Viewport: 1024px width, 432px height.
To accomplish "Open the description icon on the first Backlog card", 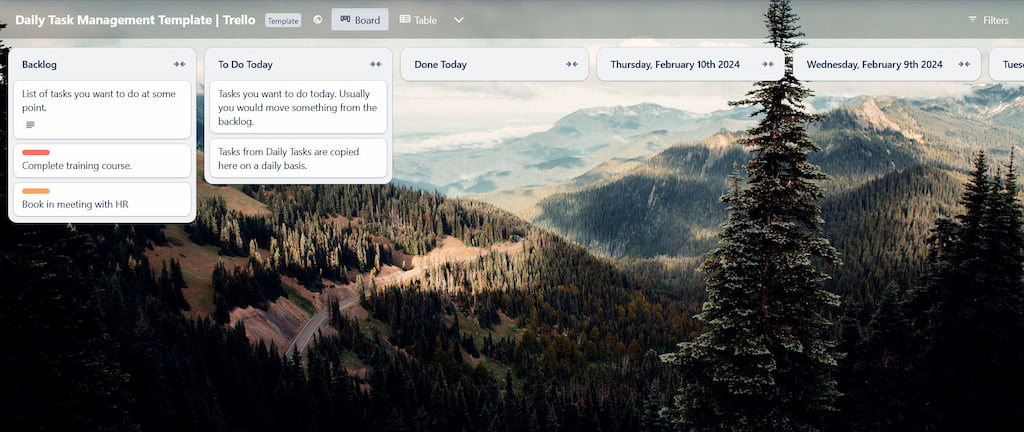I will tap(30, 125).
